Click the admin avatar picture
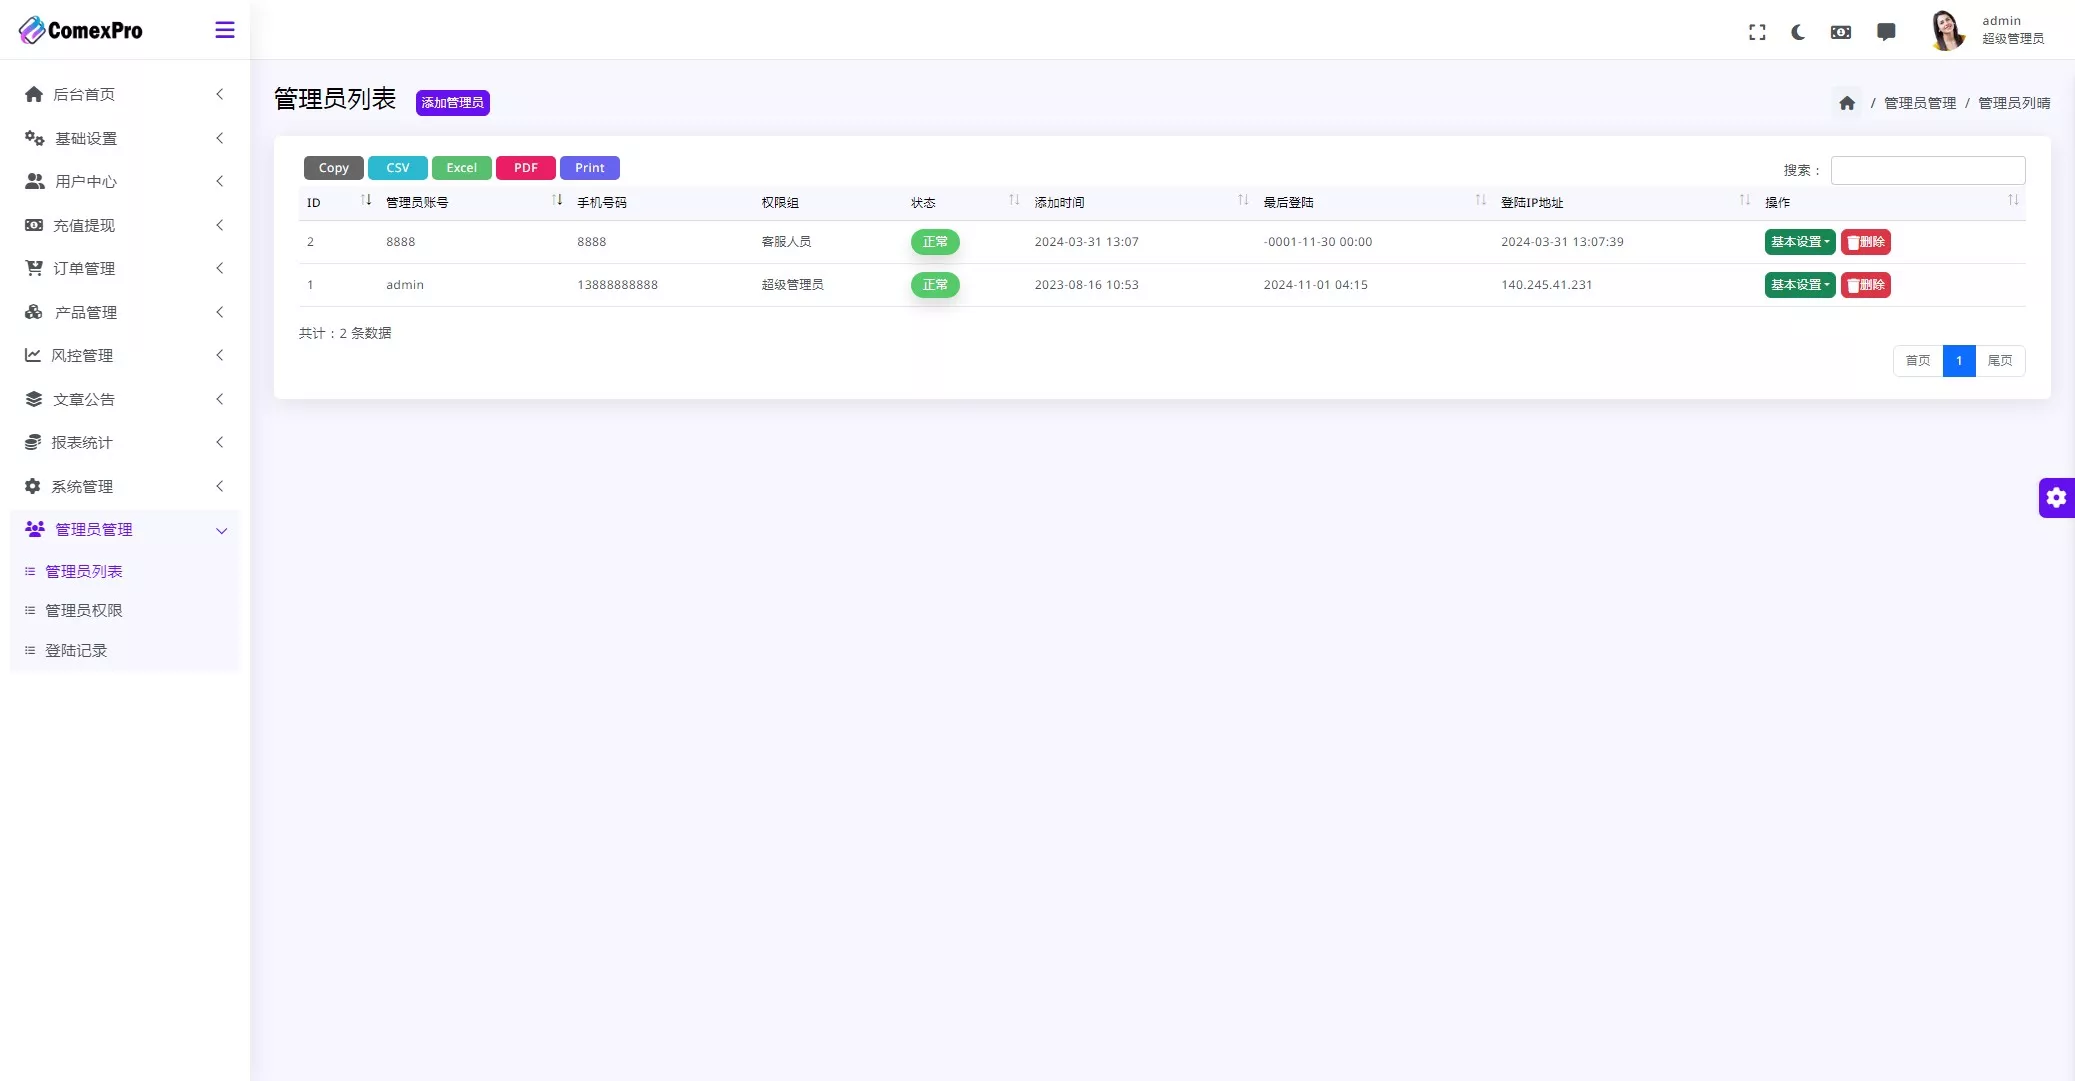 point(1946,30)
